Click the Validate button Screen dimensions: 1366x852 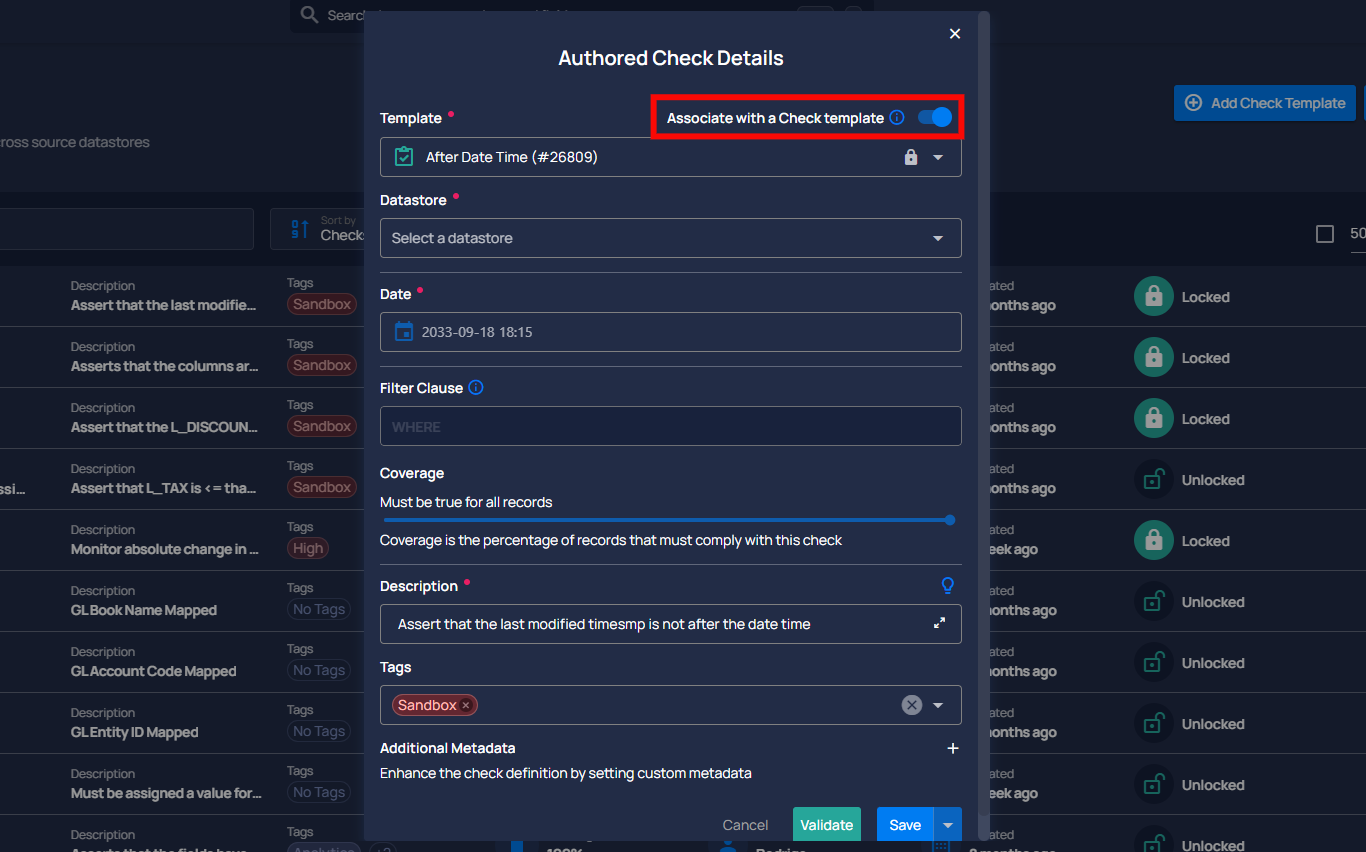click(x=827, y=825)
